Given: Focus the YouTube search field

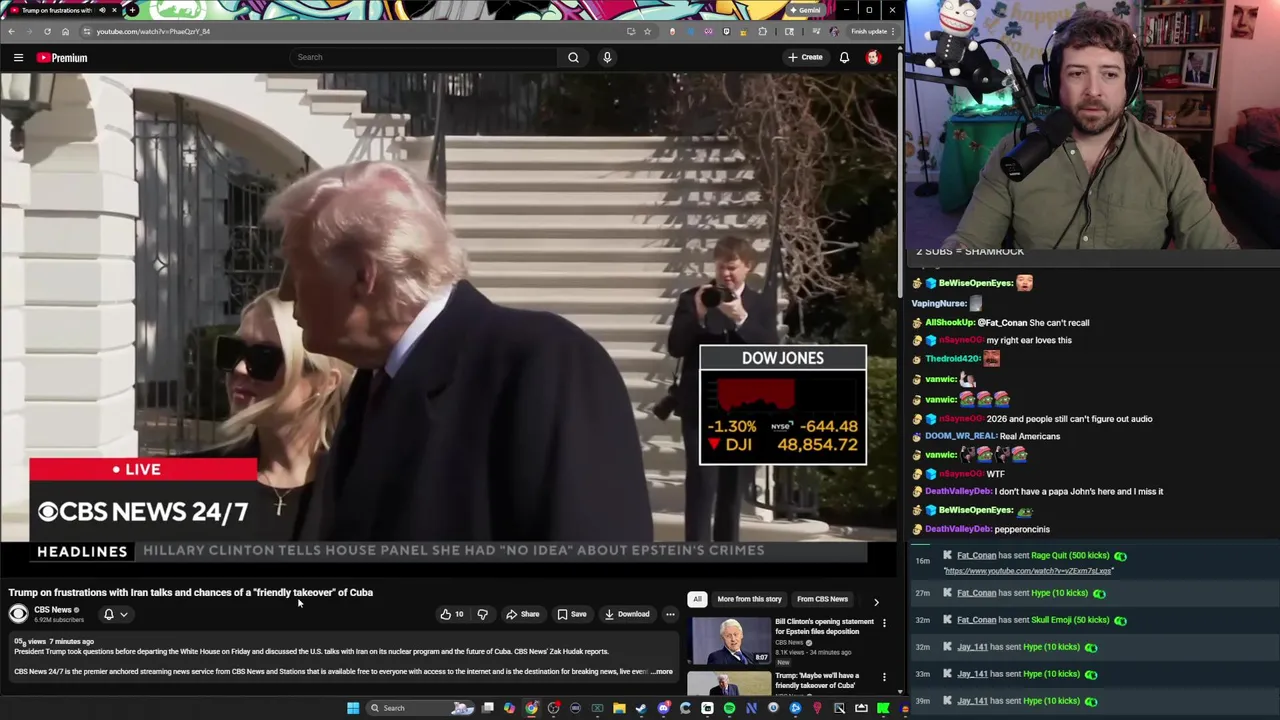Looking at the screenshot, I should (x=425, y=57).
